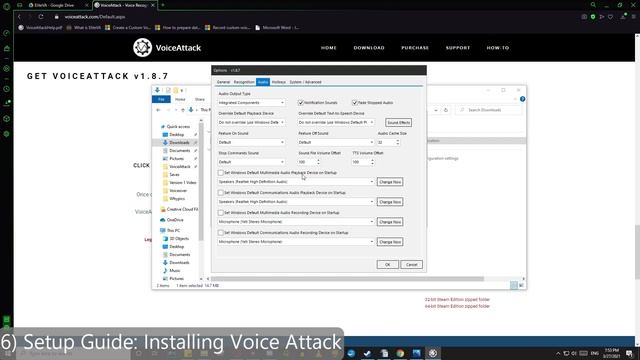Image resolution: width=640 pixels, height=360 pixels.
Task: Click the Search Downloads field in File Explorer
Action: coord(489,110)
